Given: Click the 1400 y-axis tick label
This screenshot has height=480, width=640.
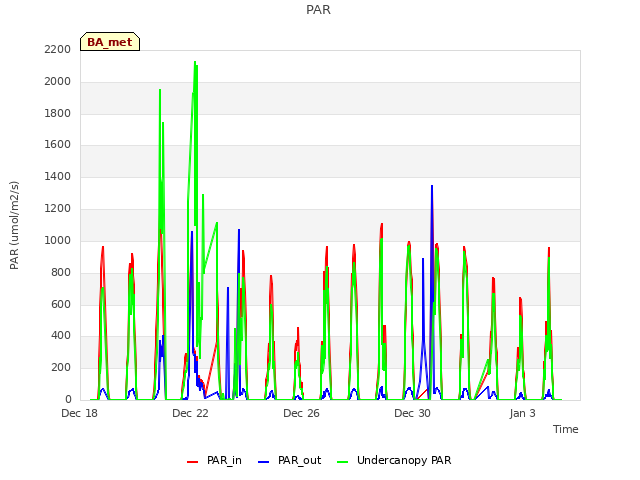Looking at the screenshot, I should coord(58,177).
